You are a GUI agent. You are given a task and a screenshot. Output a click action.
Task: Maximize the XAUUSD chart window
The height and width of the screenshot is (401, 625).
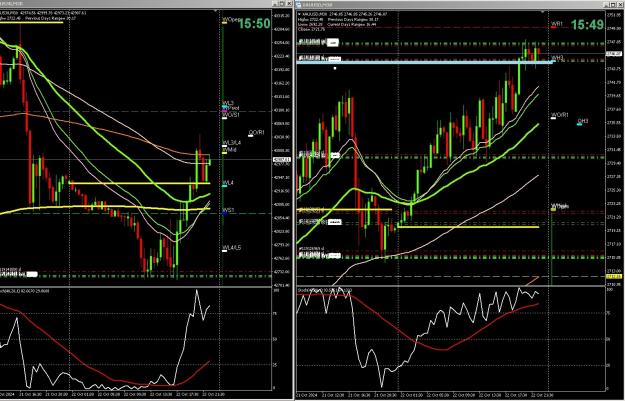click(x=614, y=4)
